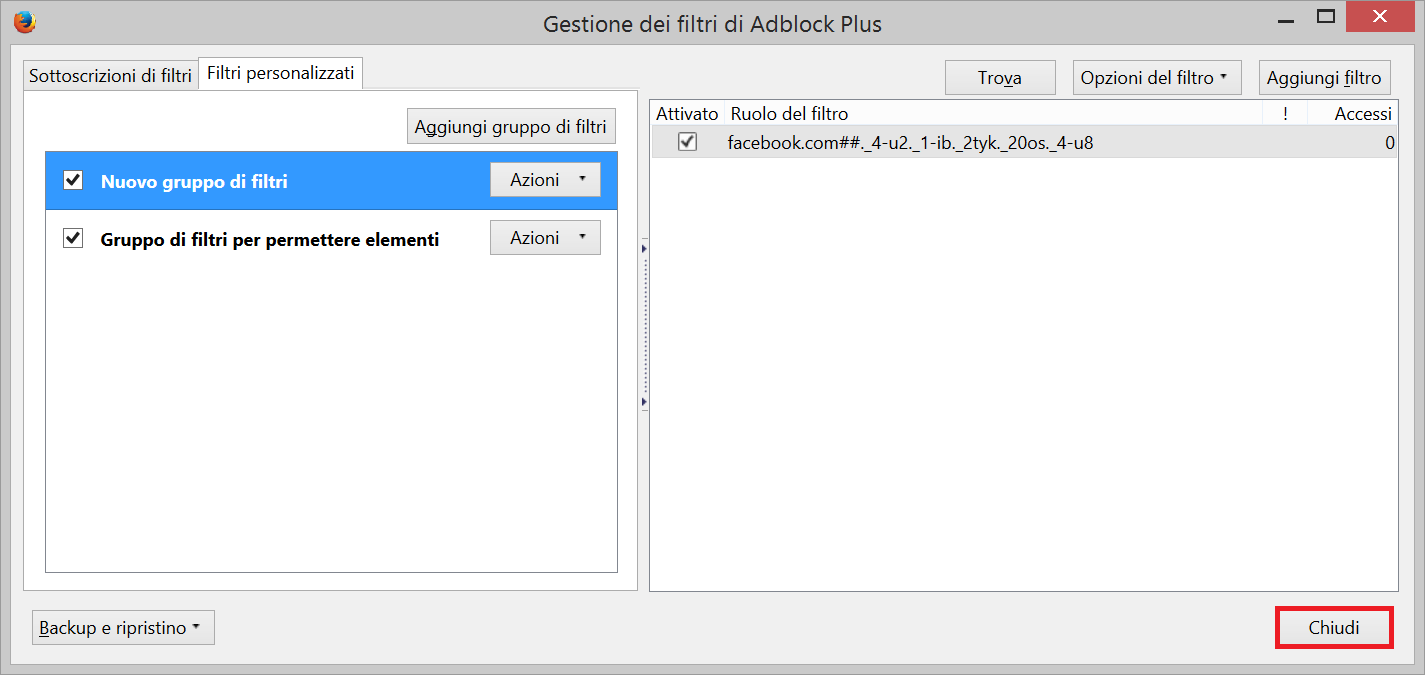Uncheck Gruppo di filtri per permettere elementi
The width and height of the screenshot is (1425, 675).
pos(73,239)
